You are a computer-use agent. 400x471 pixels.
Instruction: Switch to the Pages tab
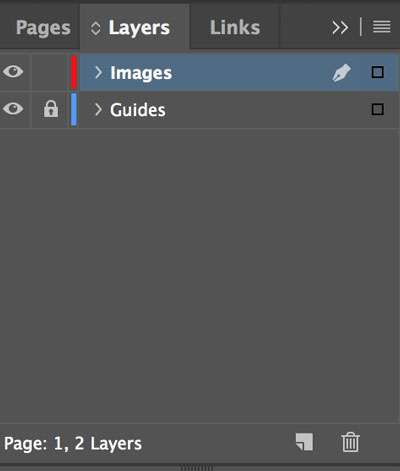(43, 28)
